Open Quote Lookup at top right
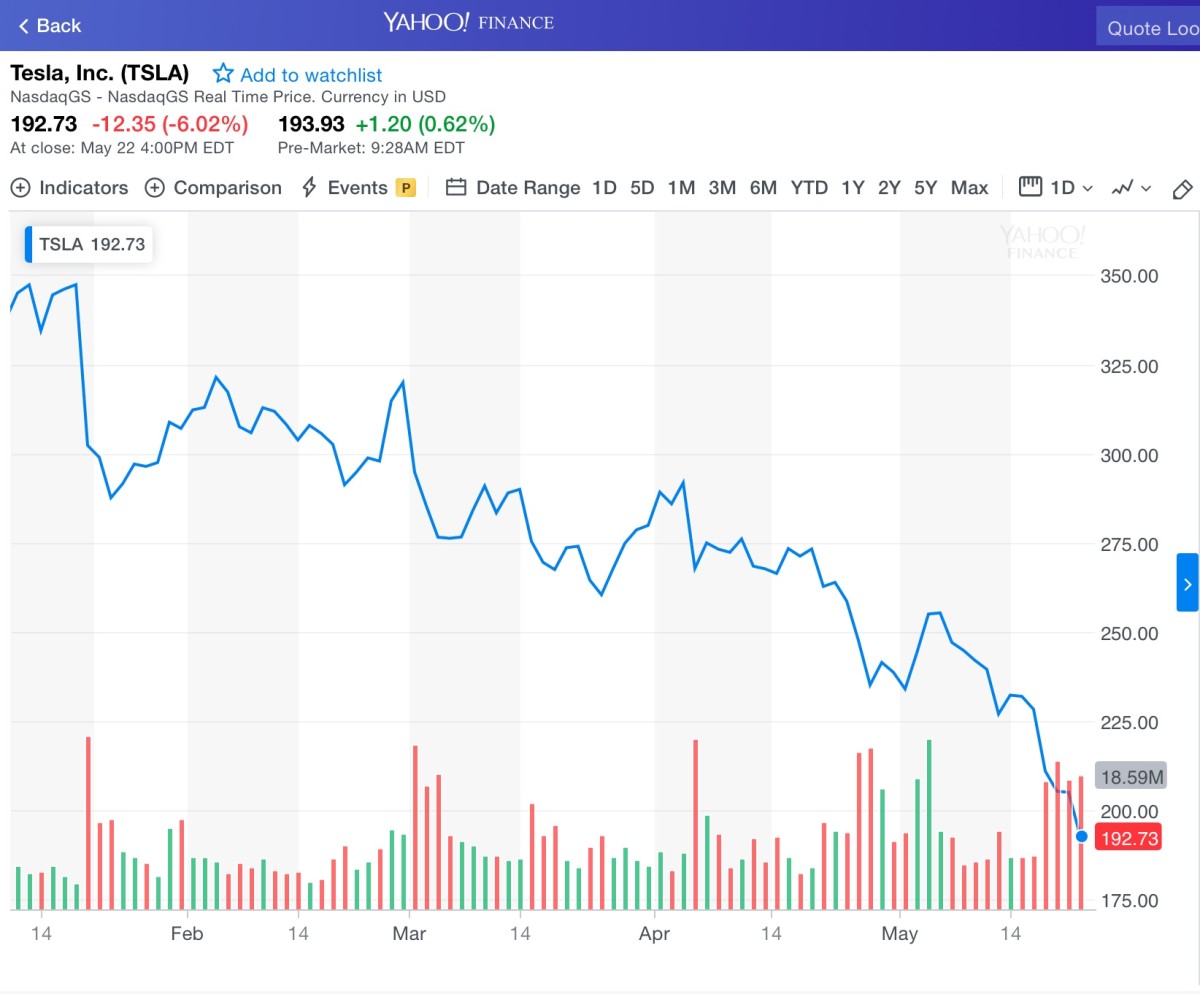 coord(1148,27)
